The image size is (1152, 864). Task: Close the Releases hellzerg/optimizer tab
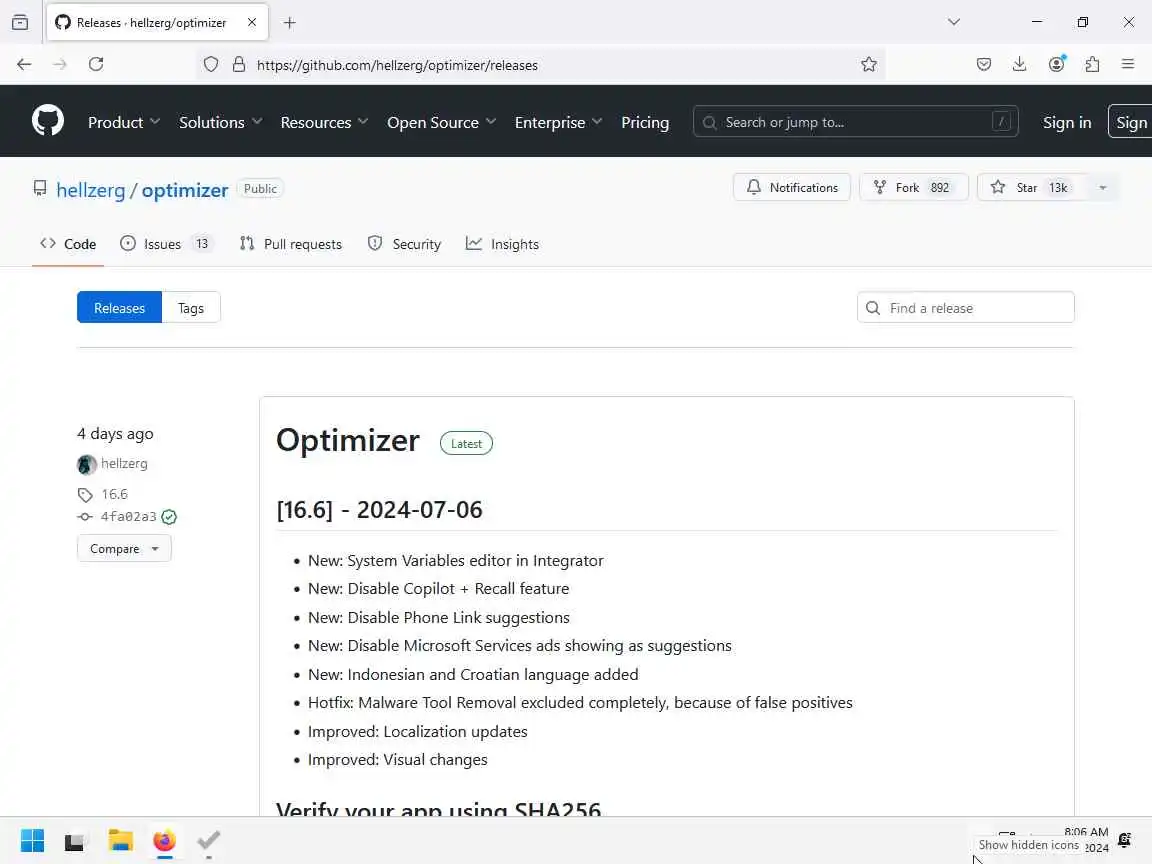pyautogui.click(x=252, y=22)
